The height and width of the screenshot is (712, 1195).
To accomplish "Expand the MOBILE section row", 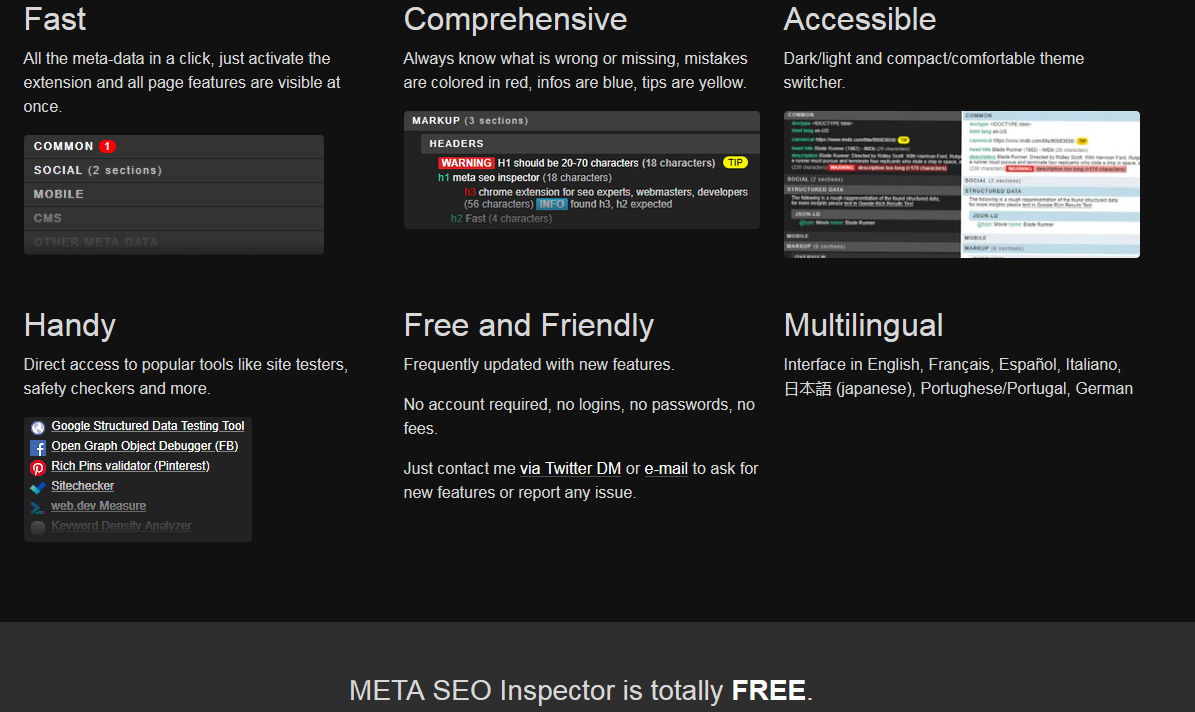I will point(174,194).
